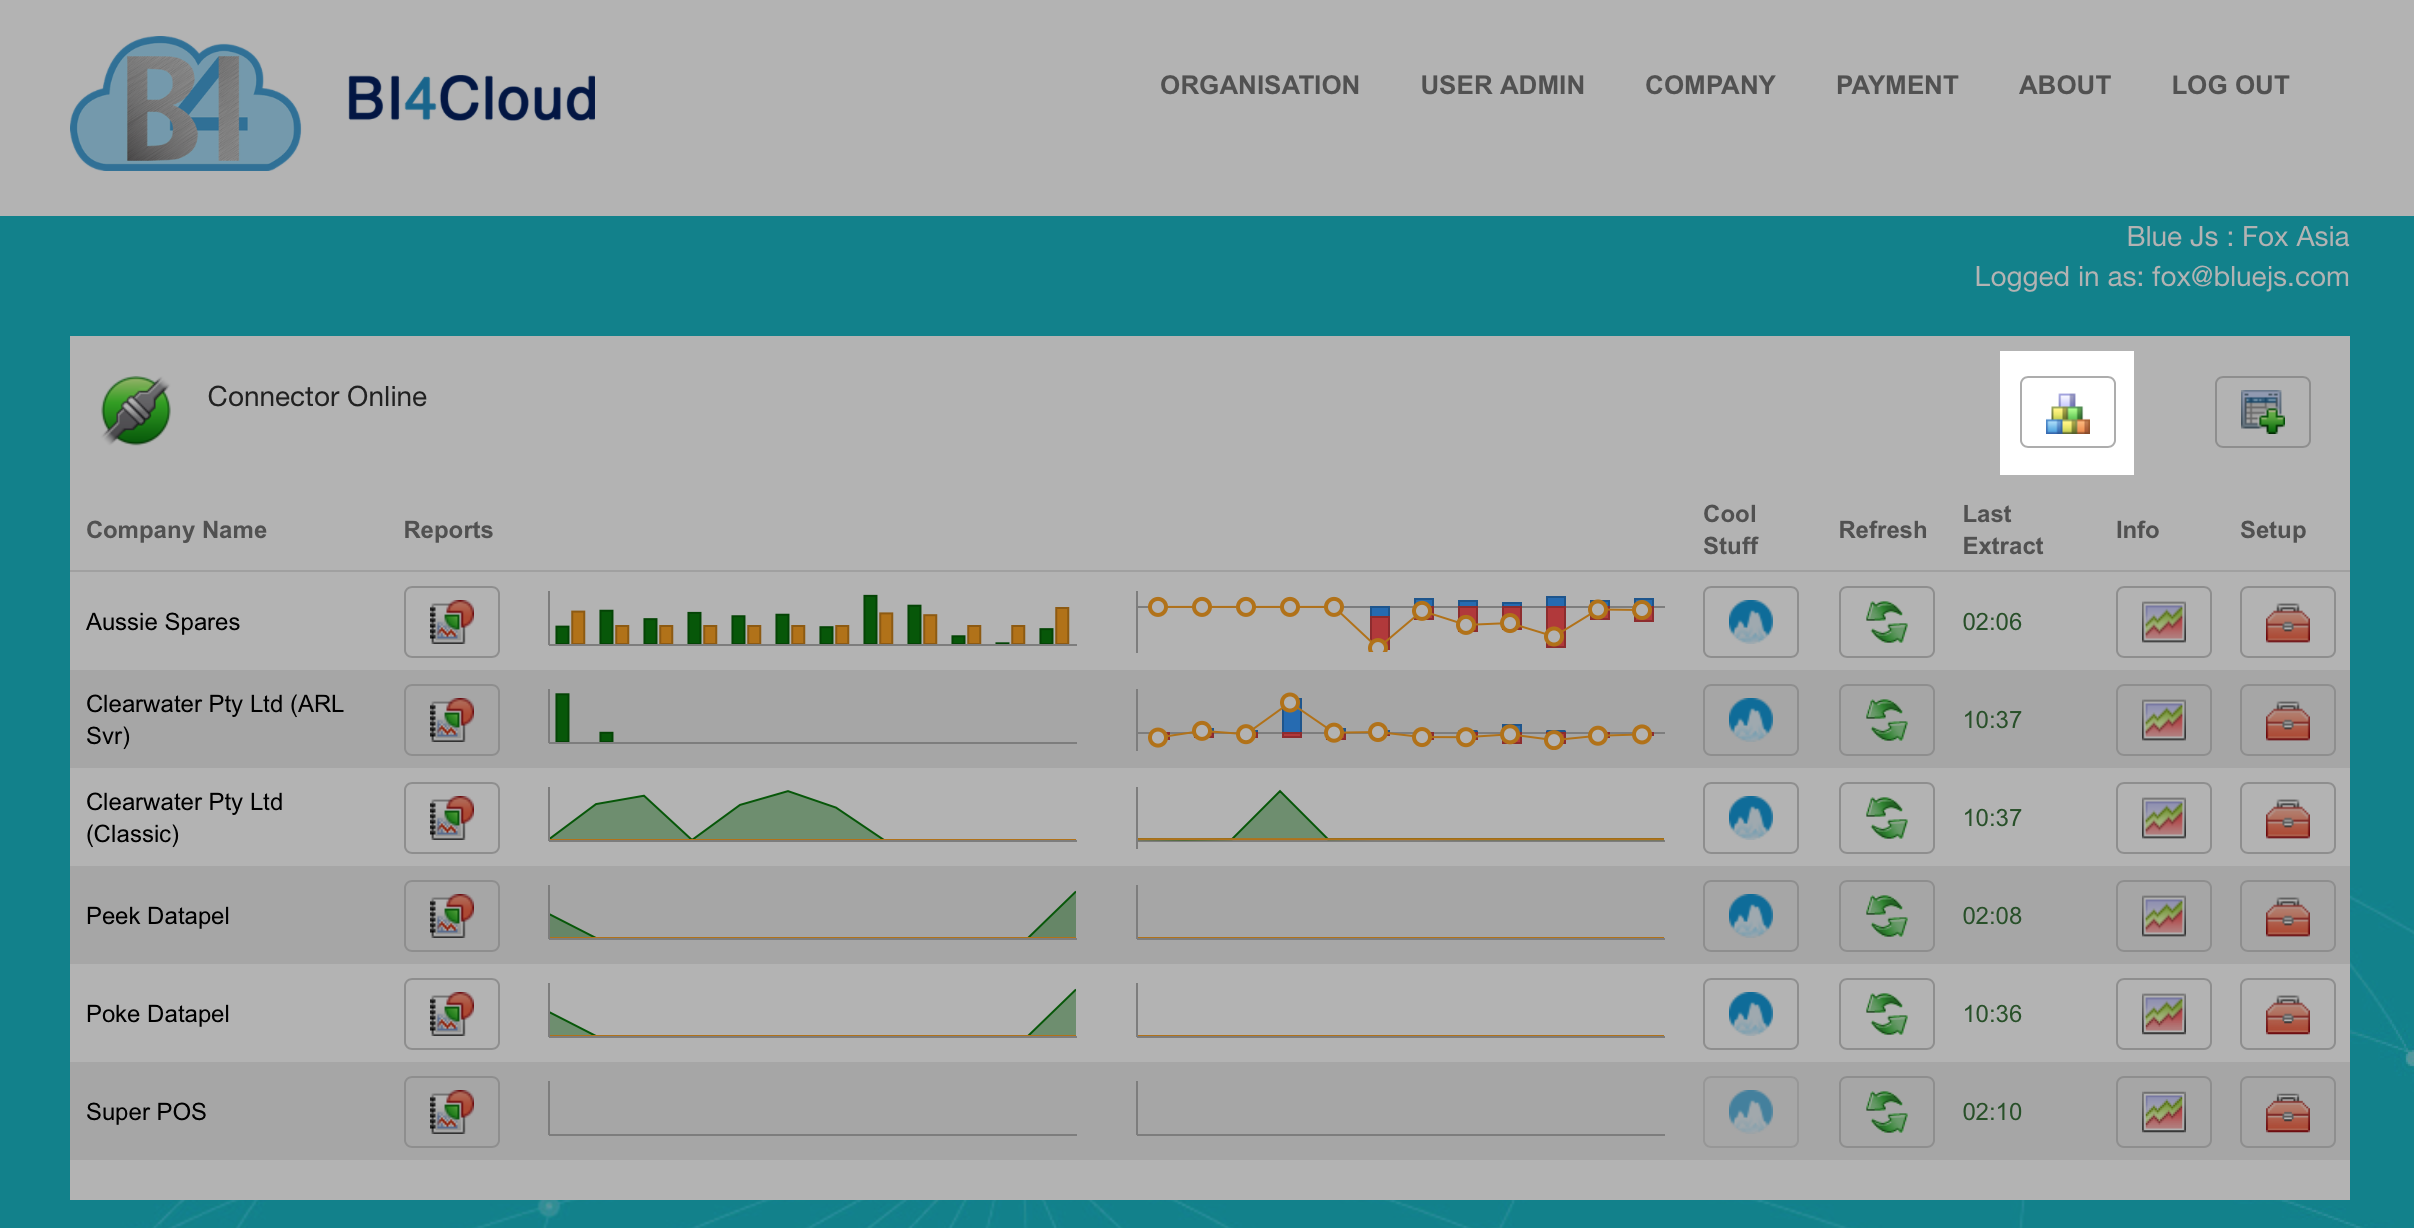Open Info chart for Poke Datapel
This screenshot has width=2414, height=1228.
(x=2163, y=1014)
